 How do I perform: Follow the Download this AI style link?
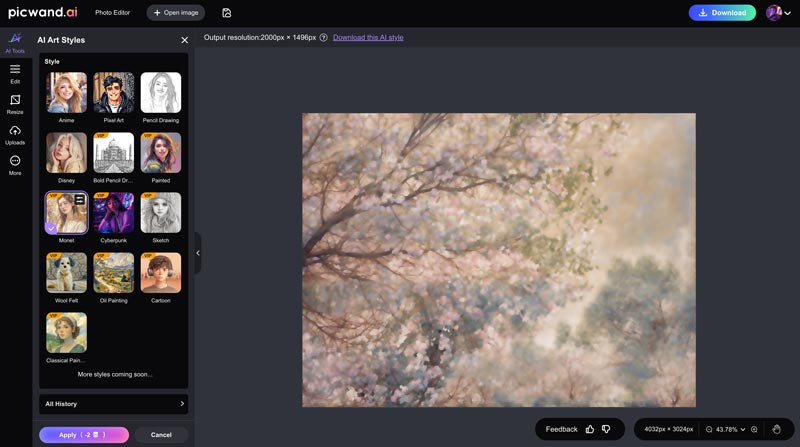[x=368, y=37]
